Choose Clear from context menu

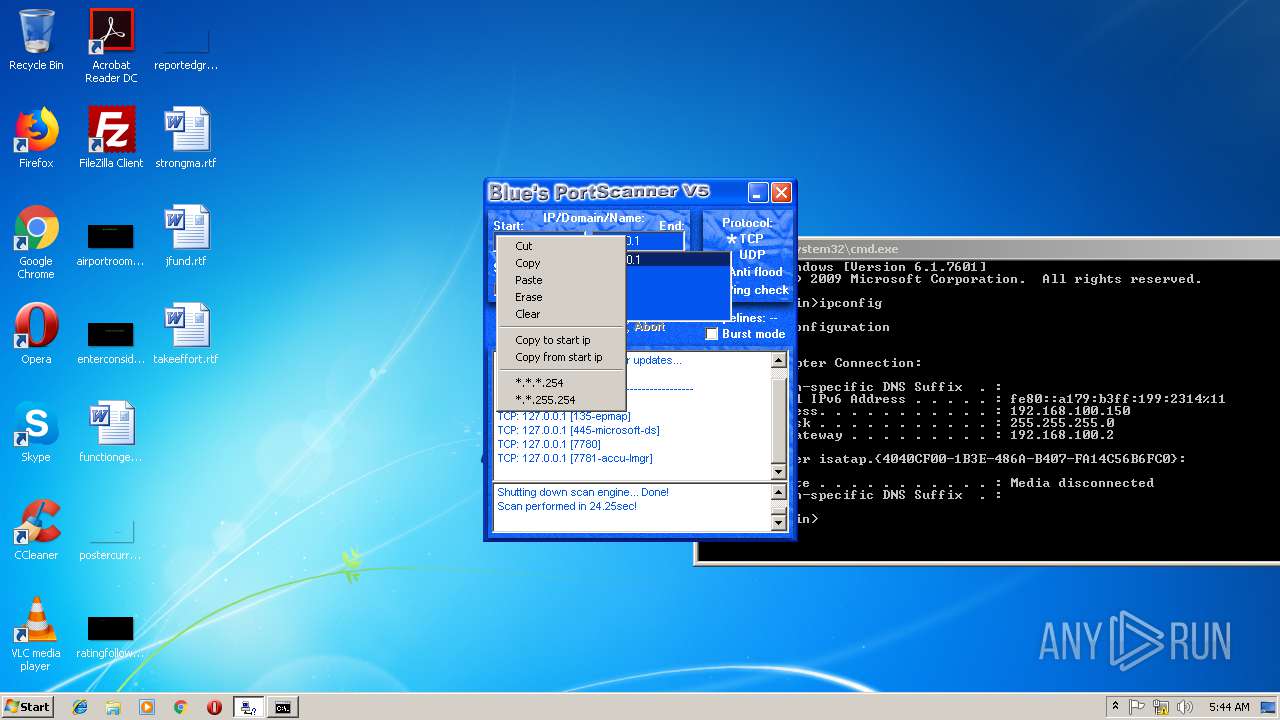pos(561,314)
